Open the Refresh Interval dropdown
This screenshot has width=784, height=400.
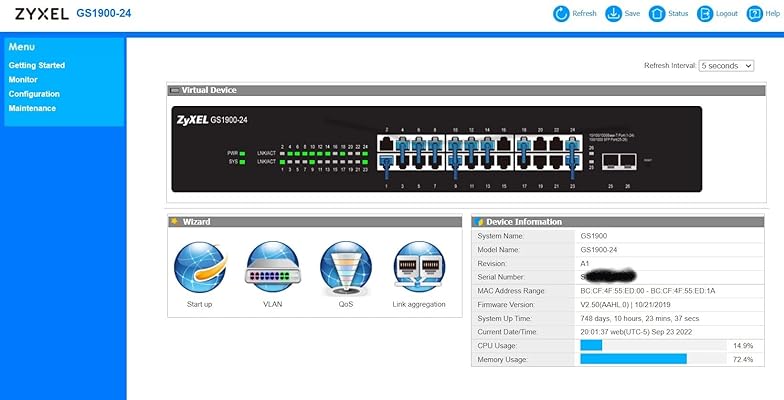726,65
